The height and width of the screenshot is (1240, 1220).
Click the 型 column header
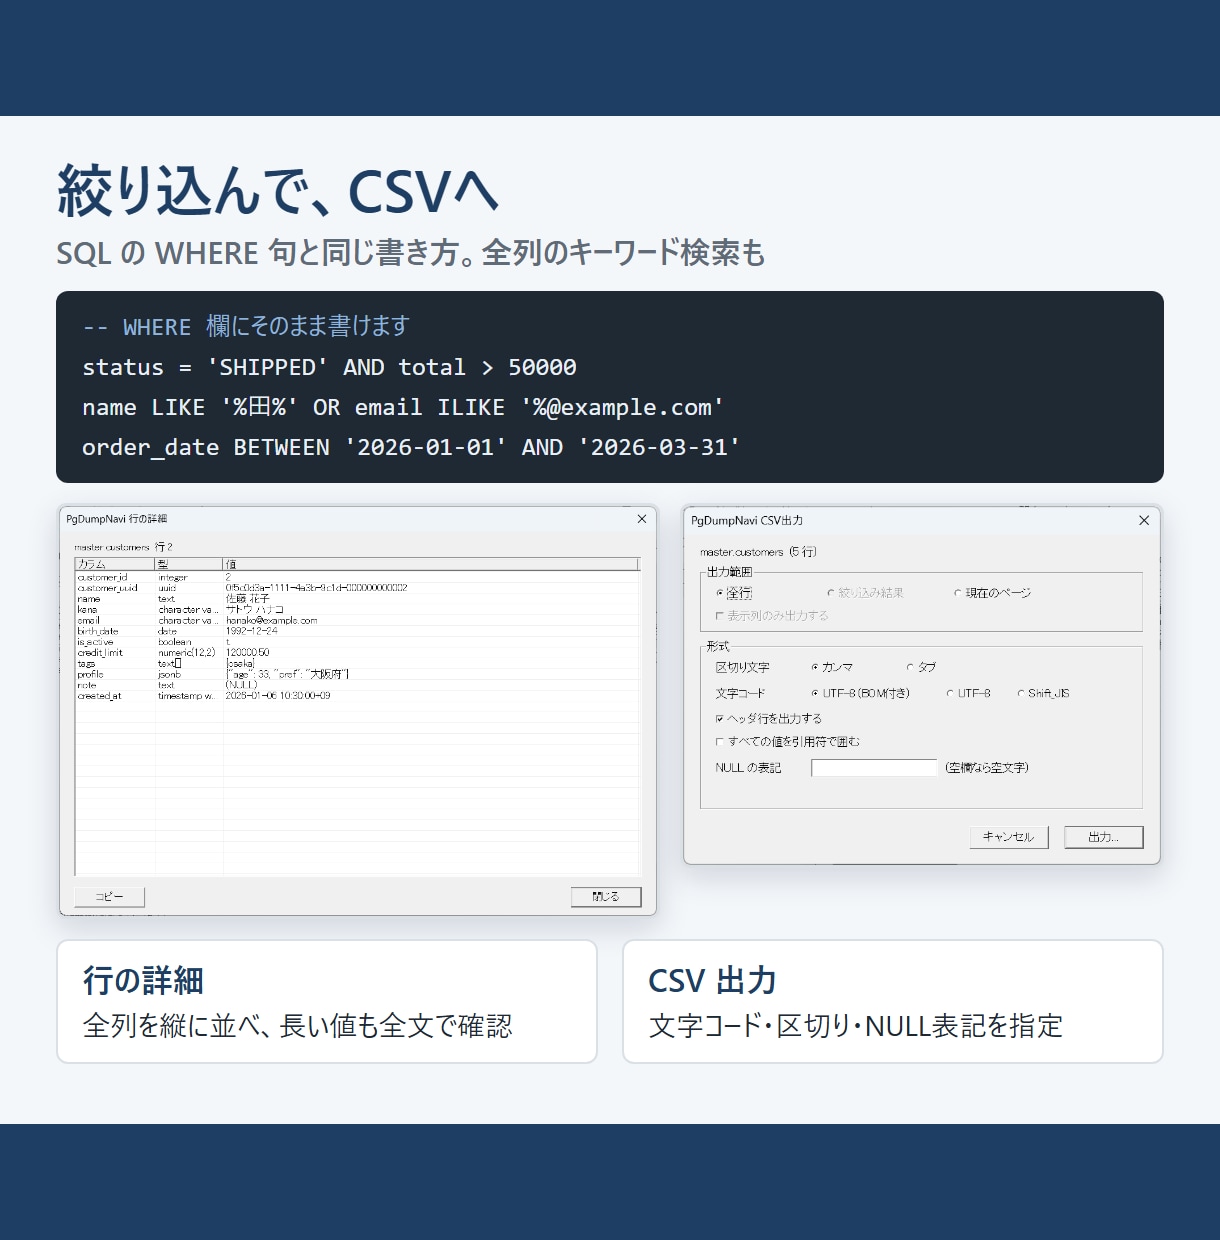tap(189, 564)
